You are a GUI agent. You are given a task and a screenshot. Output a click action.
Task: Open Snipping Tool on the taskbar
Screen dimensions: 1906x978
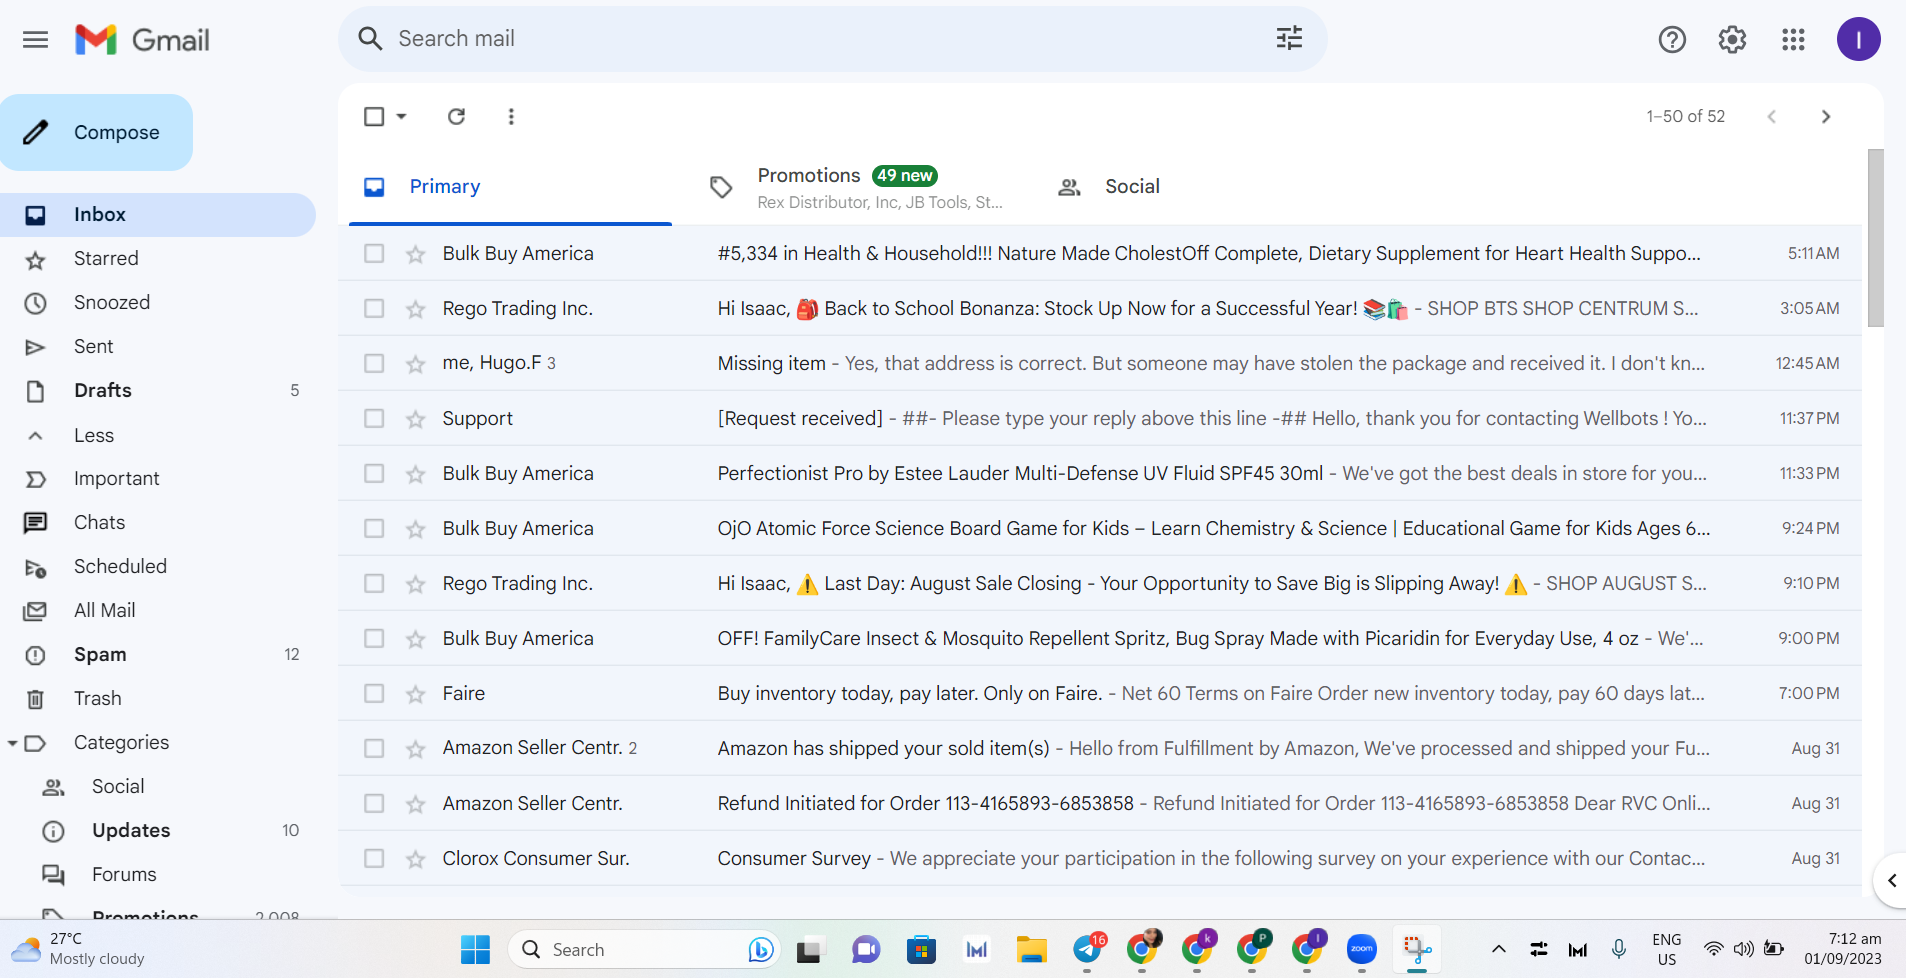pyautogui.click(x=1416, y=949)
